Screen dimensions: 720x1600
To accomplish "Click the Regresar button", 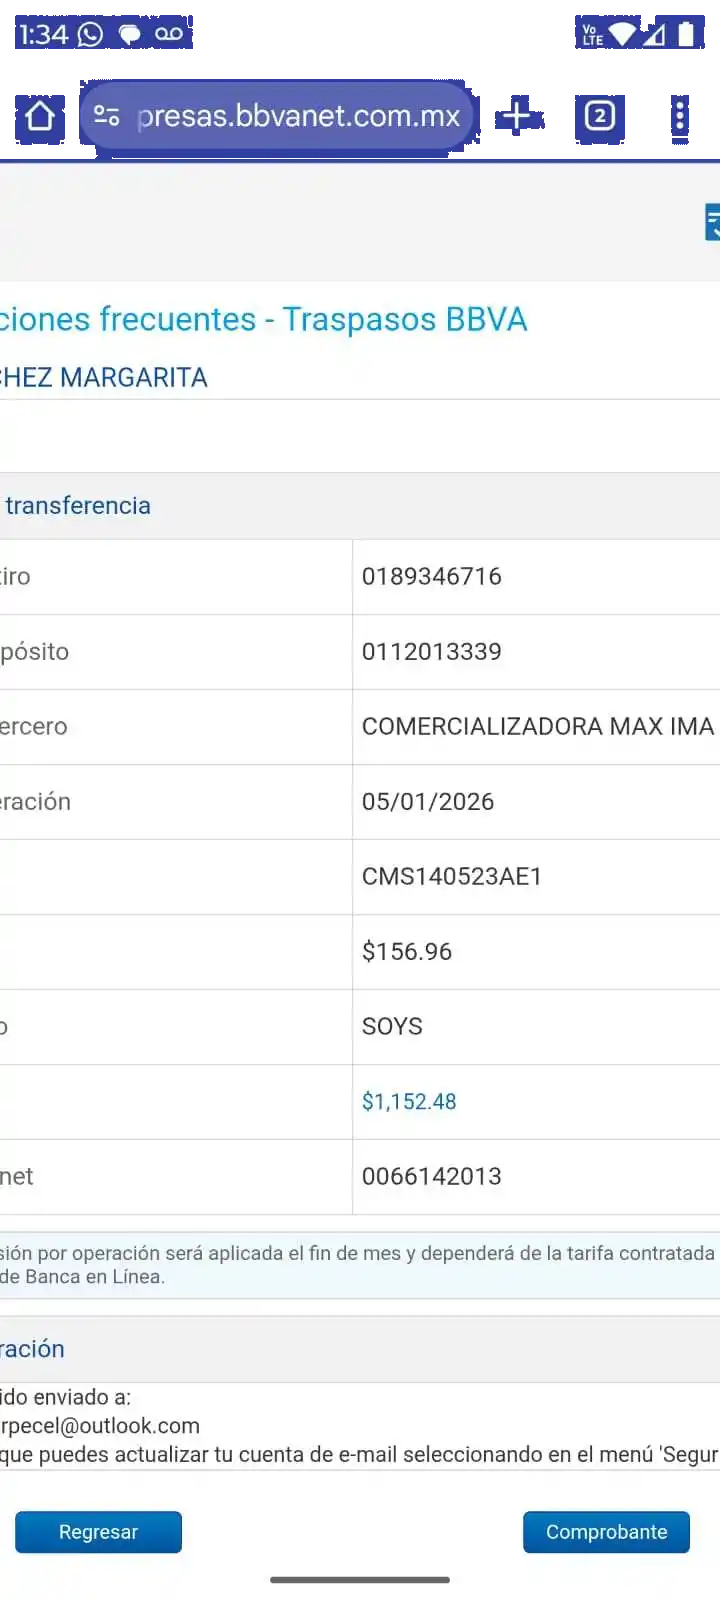I will [x=98, y=1532].
